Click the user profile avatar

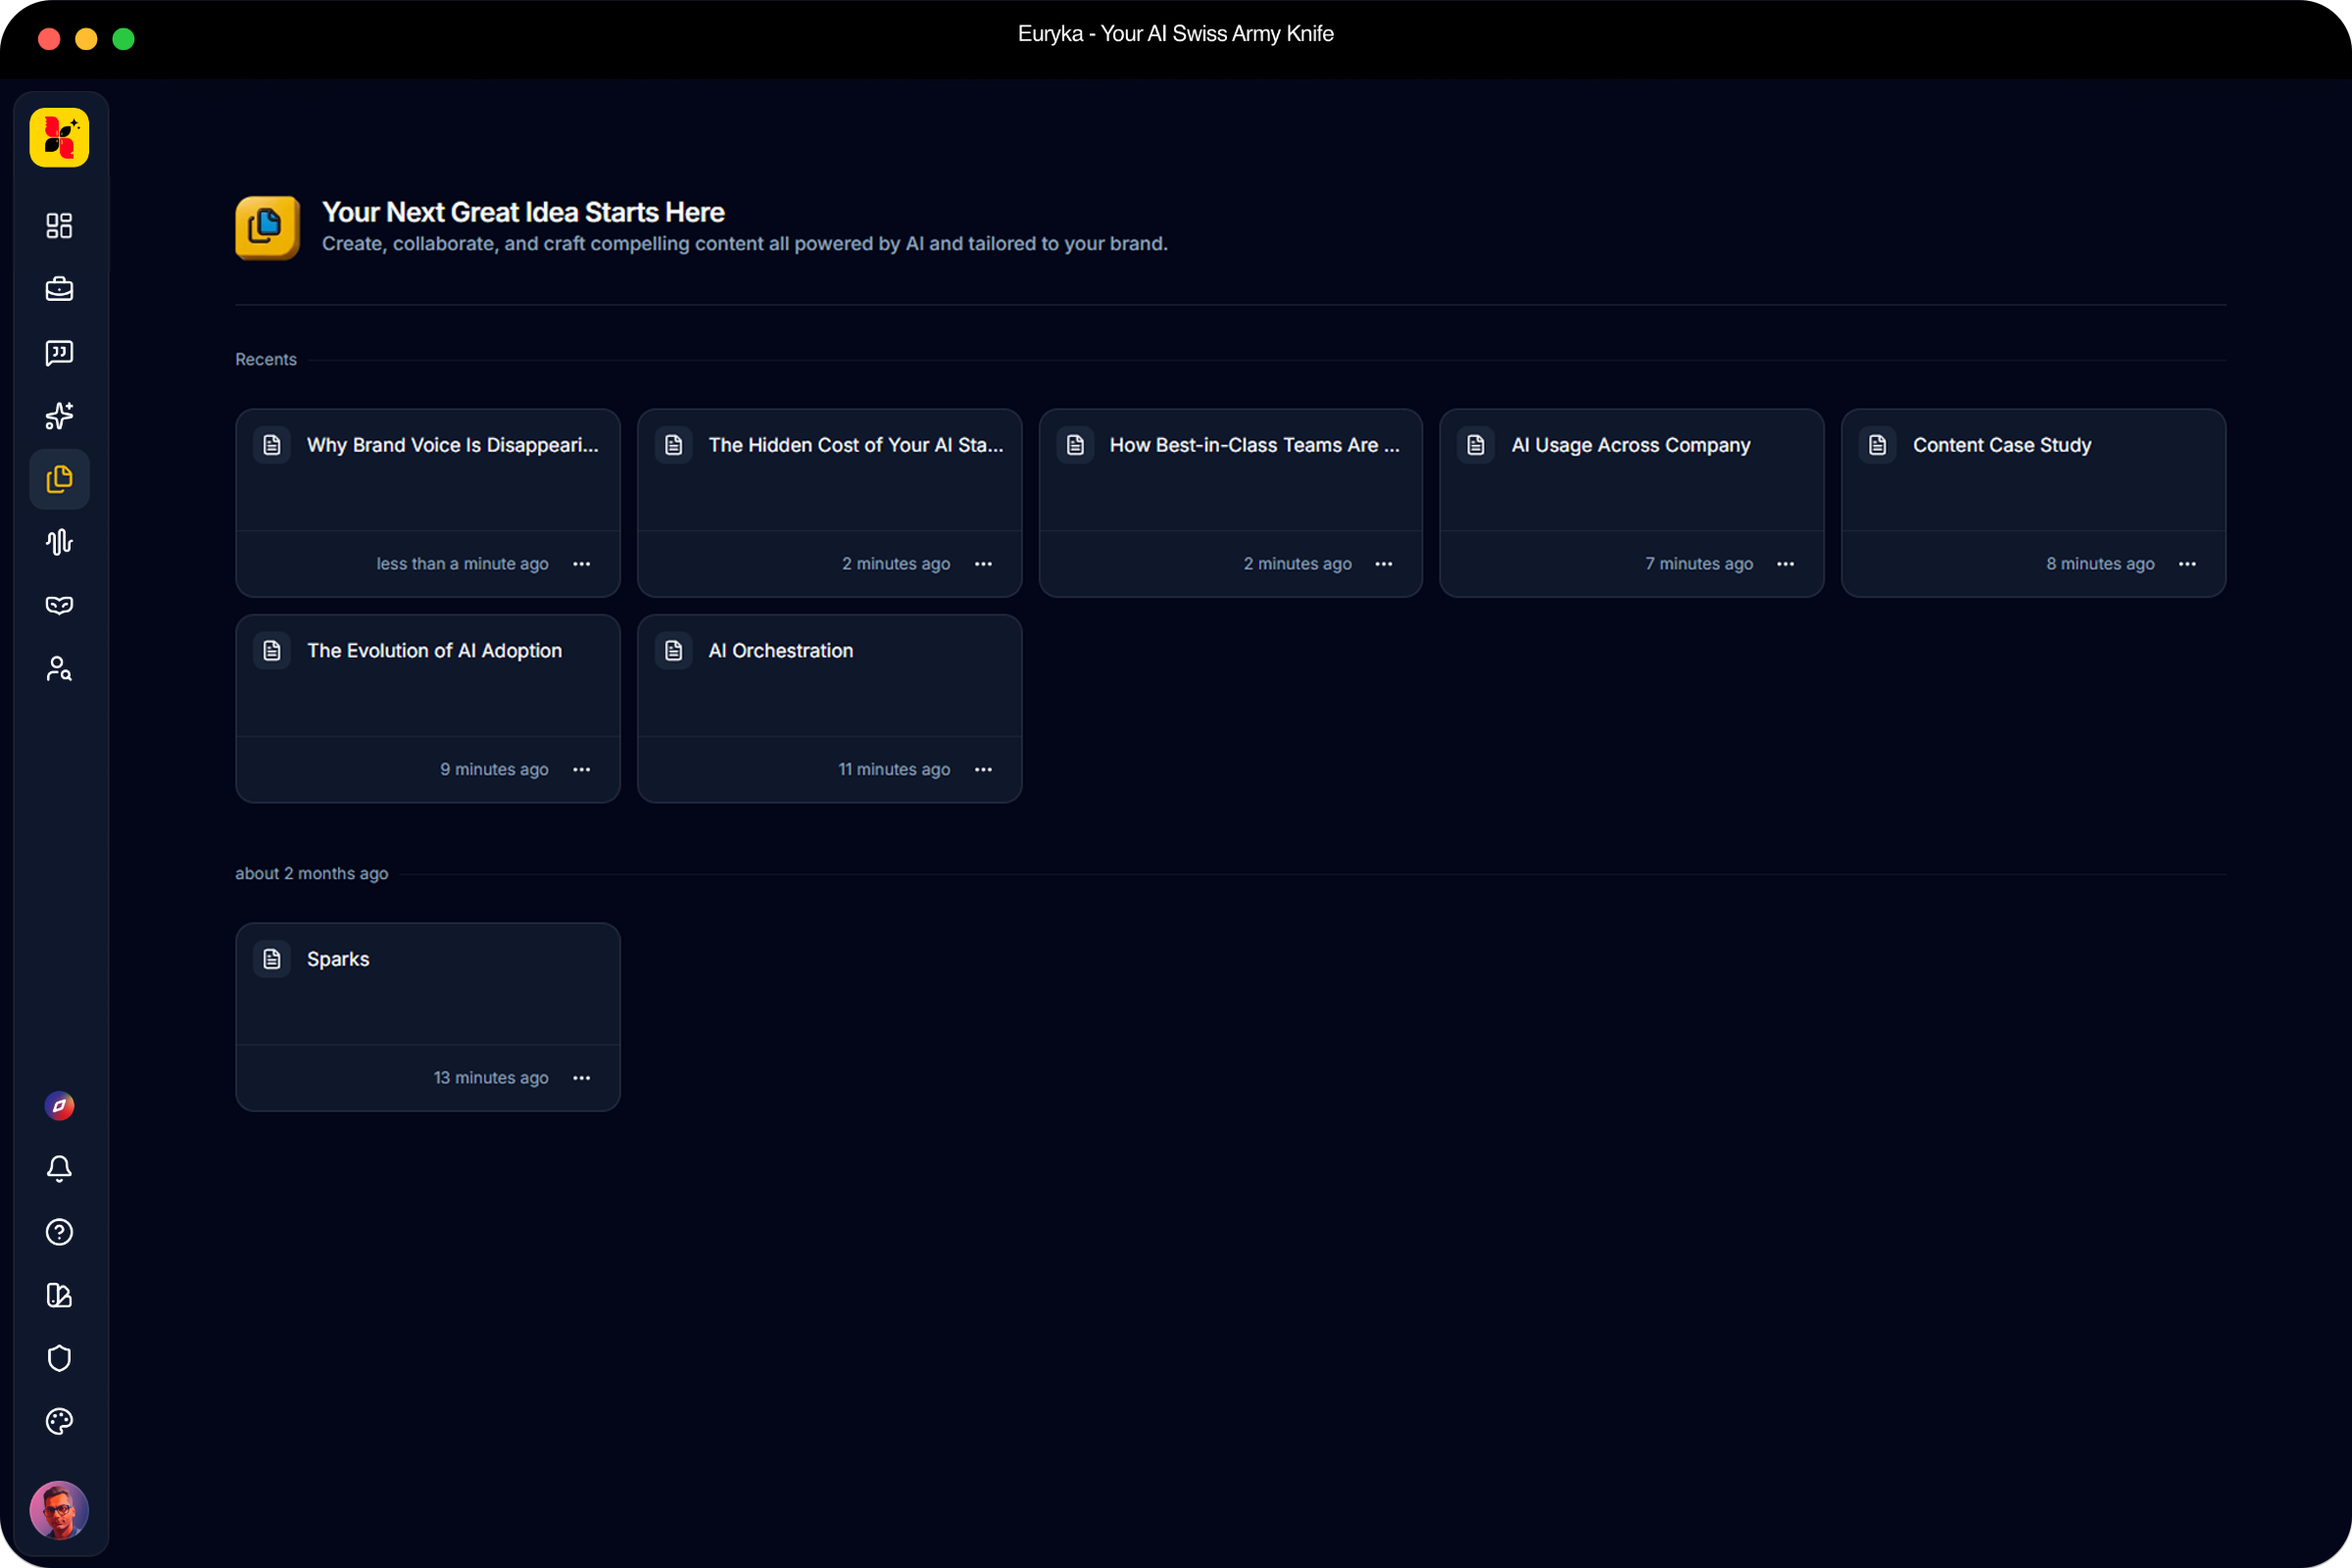tap(59, 1510)
